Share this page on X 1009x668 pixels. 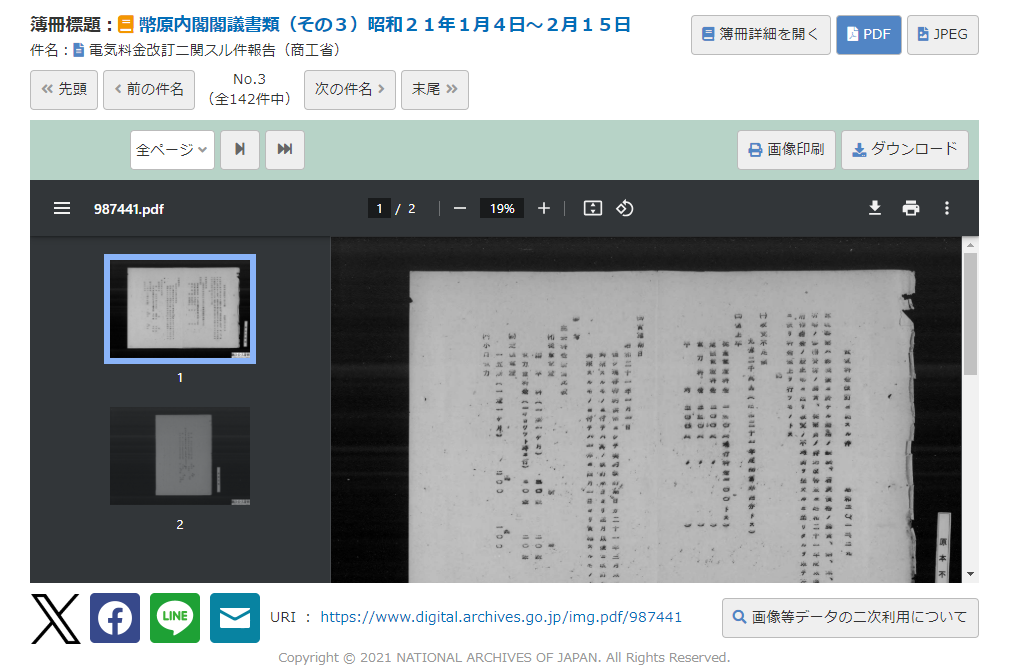[55, 618]
